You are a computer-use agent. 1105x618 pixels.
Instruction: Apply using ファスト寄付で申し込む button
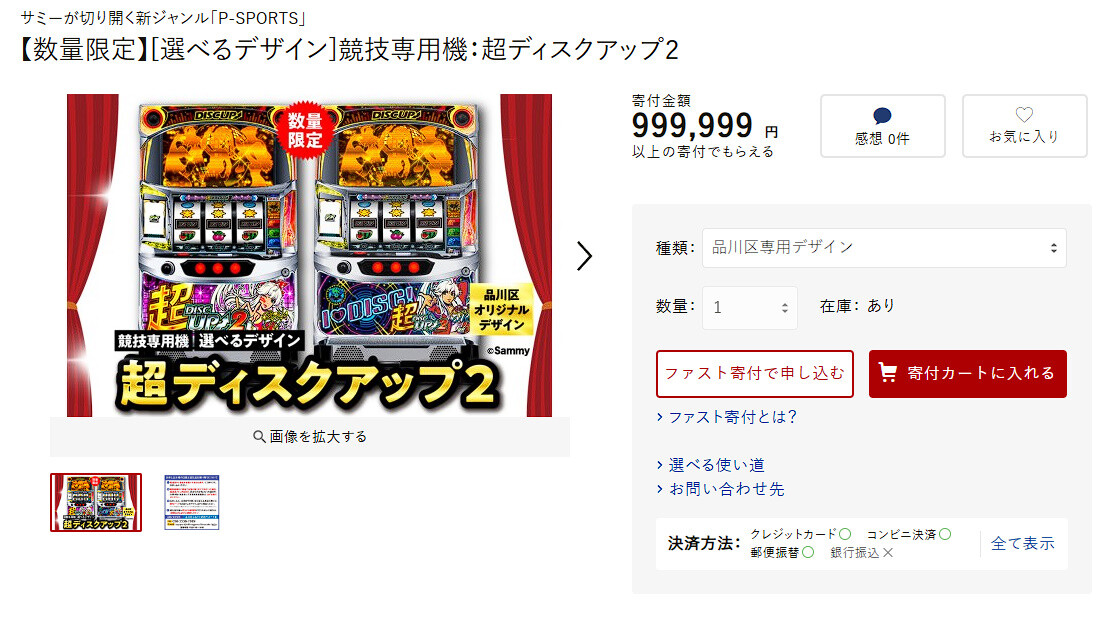point(755,373)
